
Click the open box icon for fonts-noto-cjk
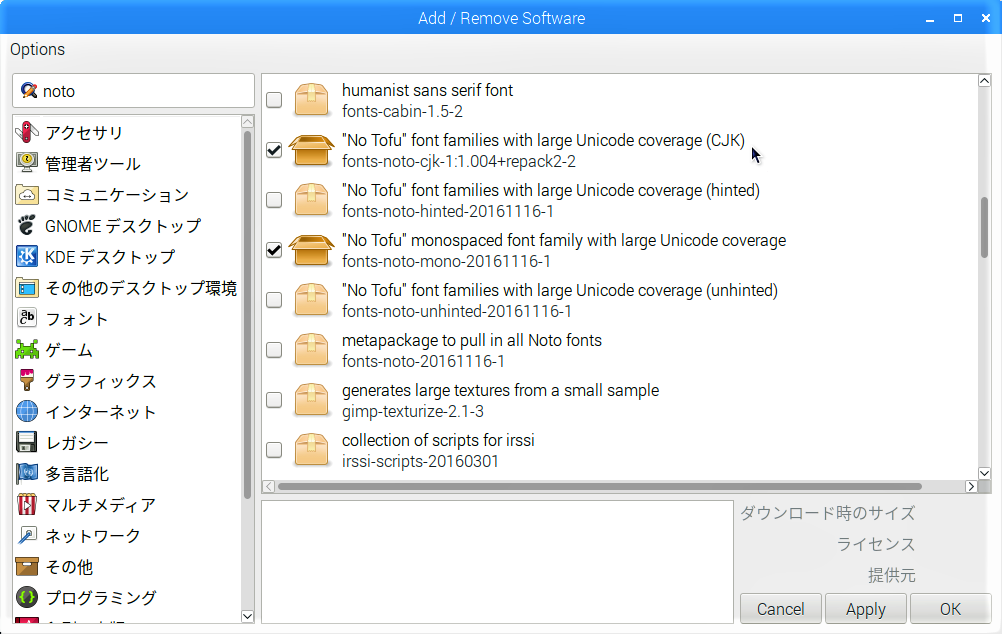[x=311, y=150]
